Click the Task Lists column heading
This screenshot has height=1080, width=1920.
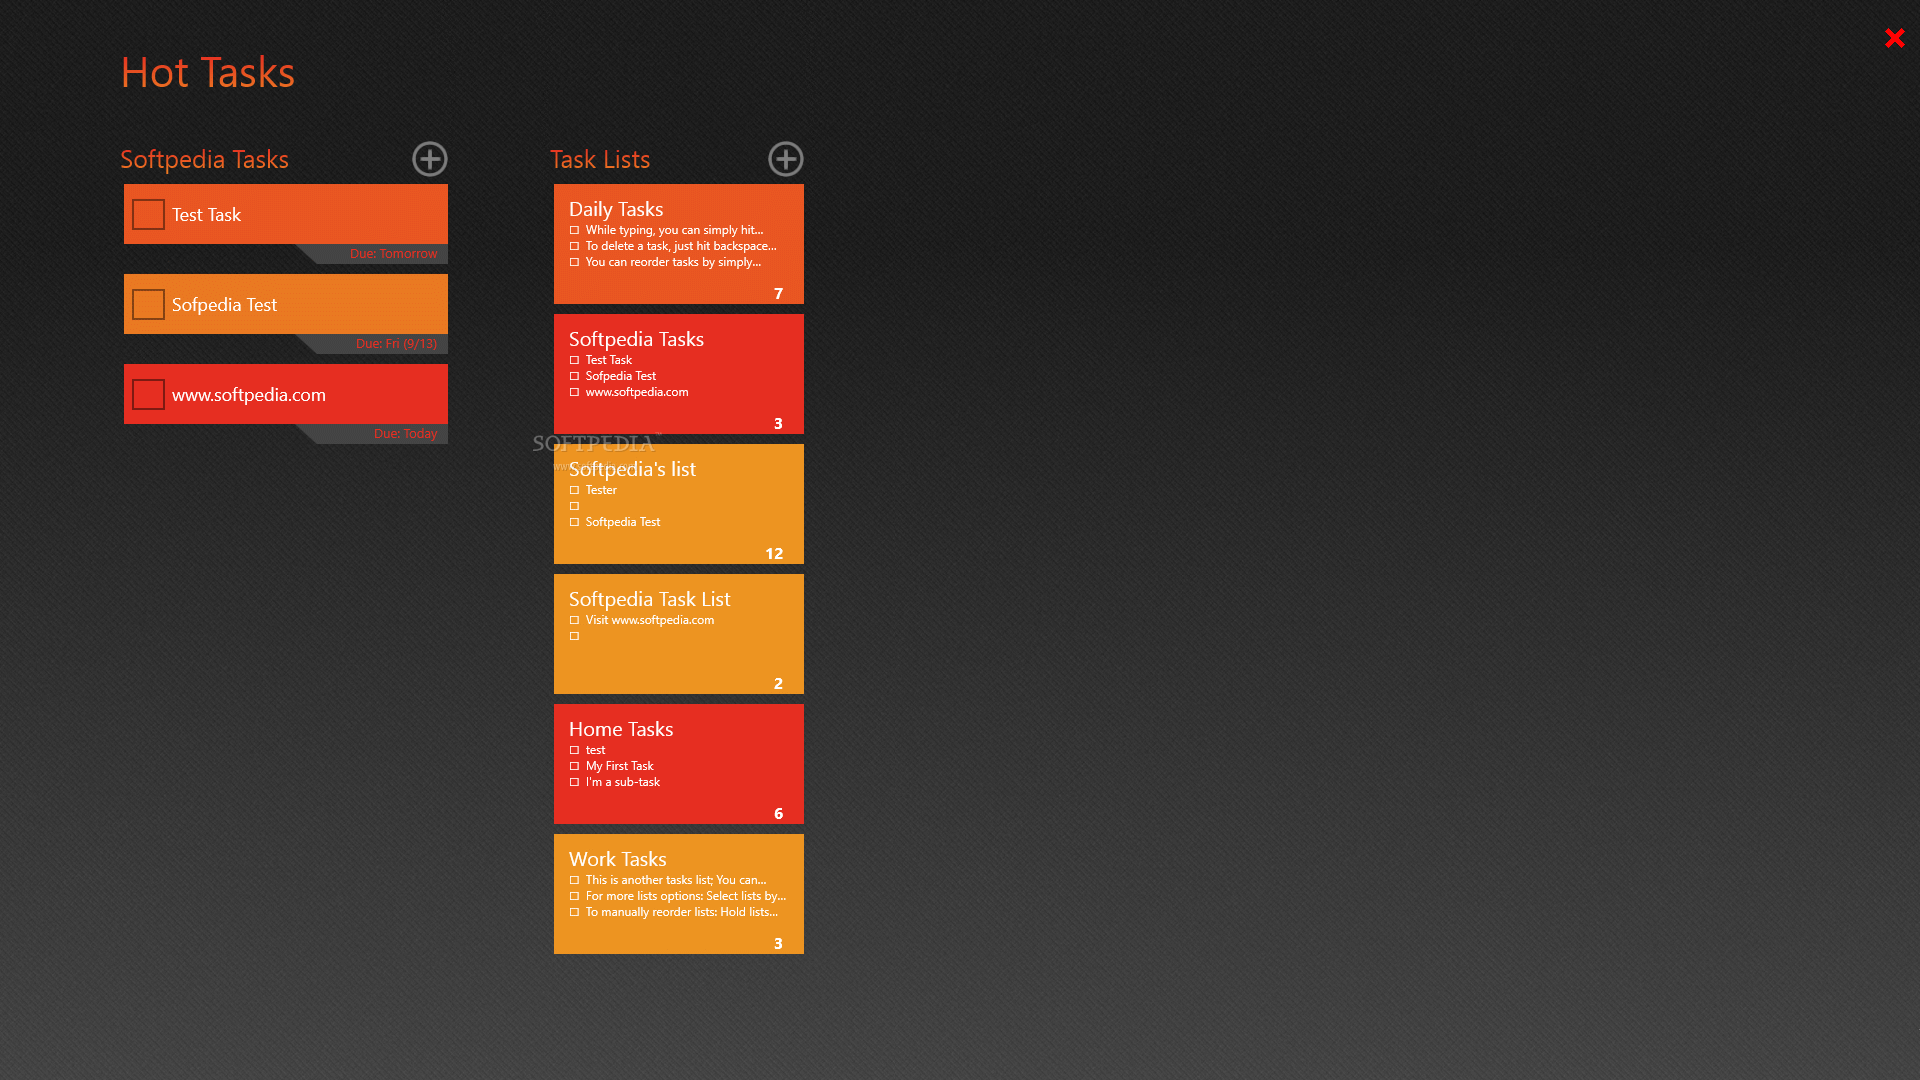[600, 160]
